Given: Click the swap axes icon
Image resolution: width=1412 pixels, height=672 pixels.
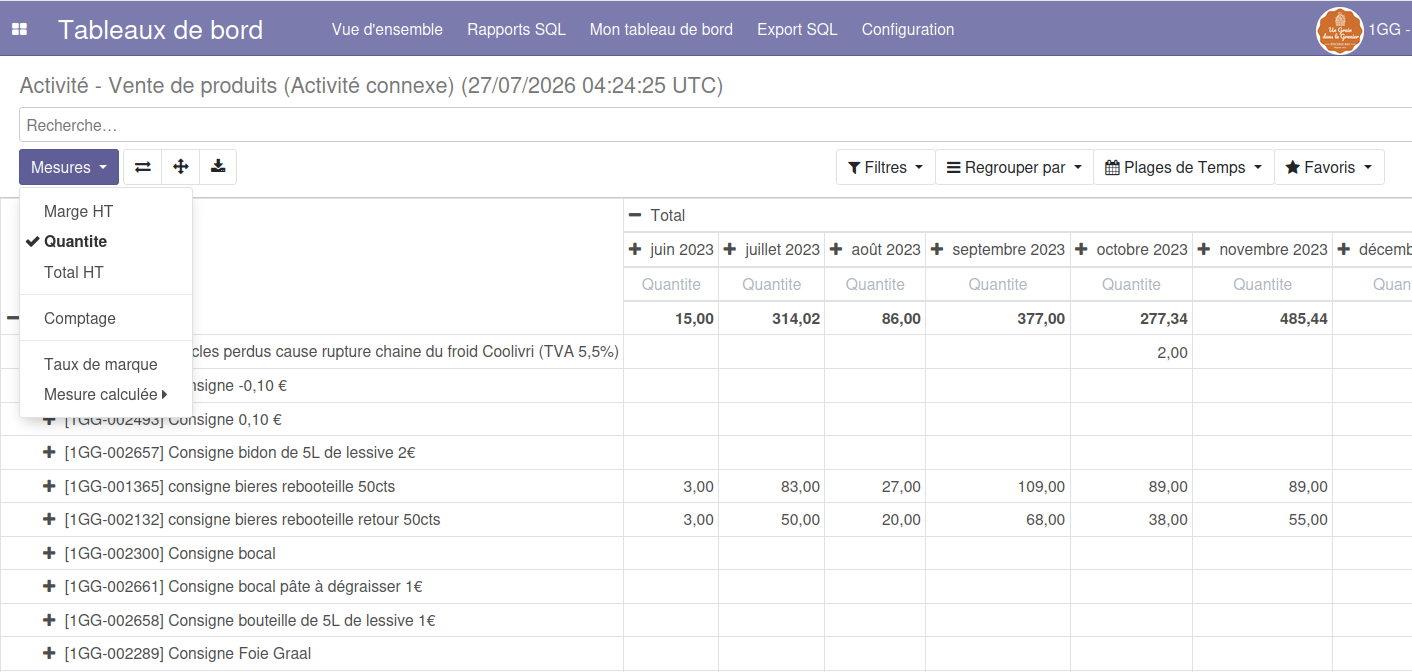Looking at the screenshot, I should [143, 167].
